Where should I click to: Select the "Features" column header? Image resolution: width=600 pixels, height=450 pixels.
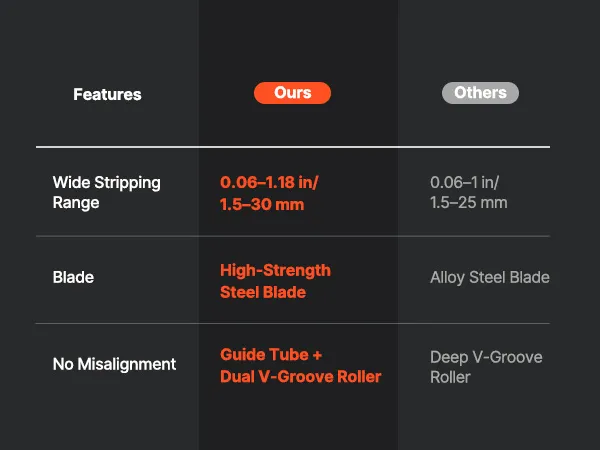pyautogui.click(x=107, y=95)
